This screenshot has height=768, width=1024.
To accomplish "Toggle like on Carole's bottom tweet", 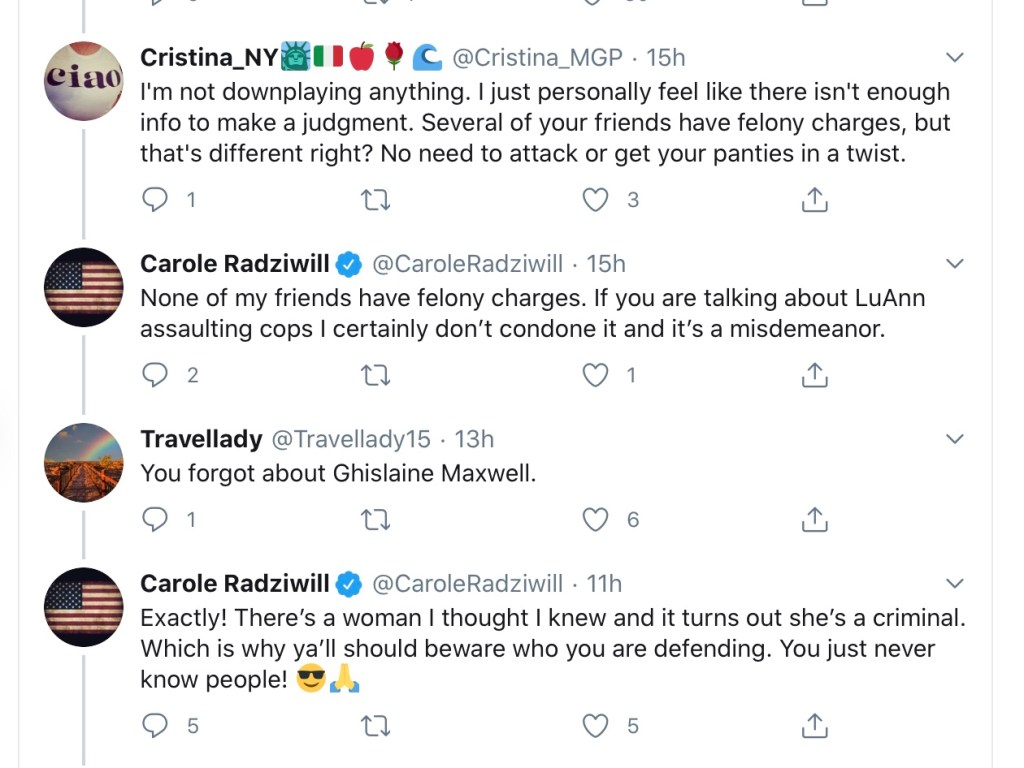I will pyautogui.click(x=595, y=725).
